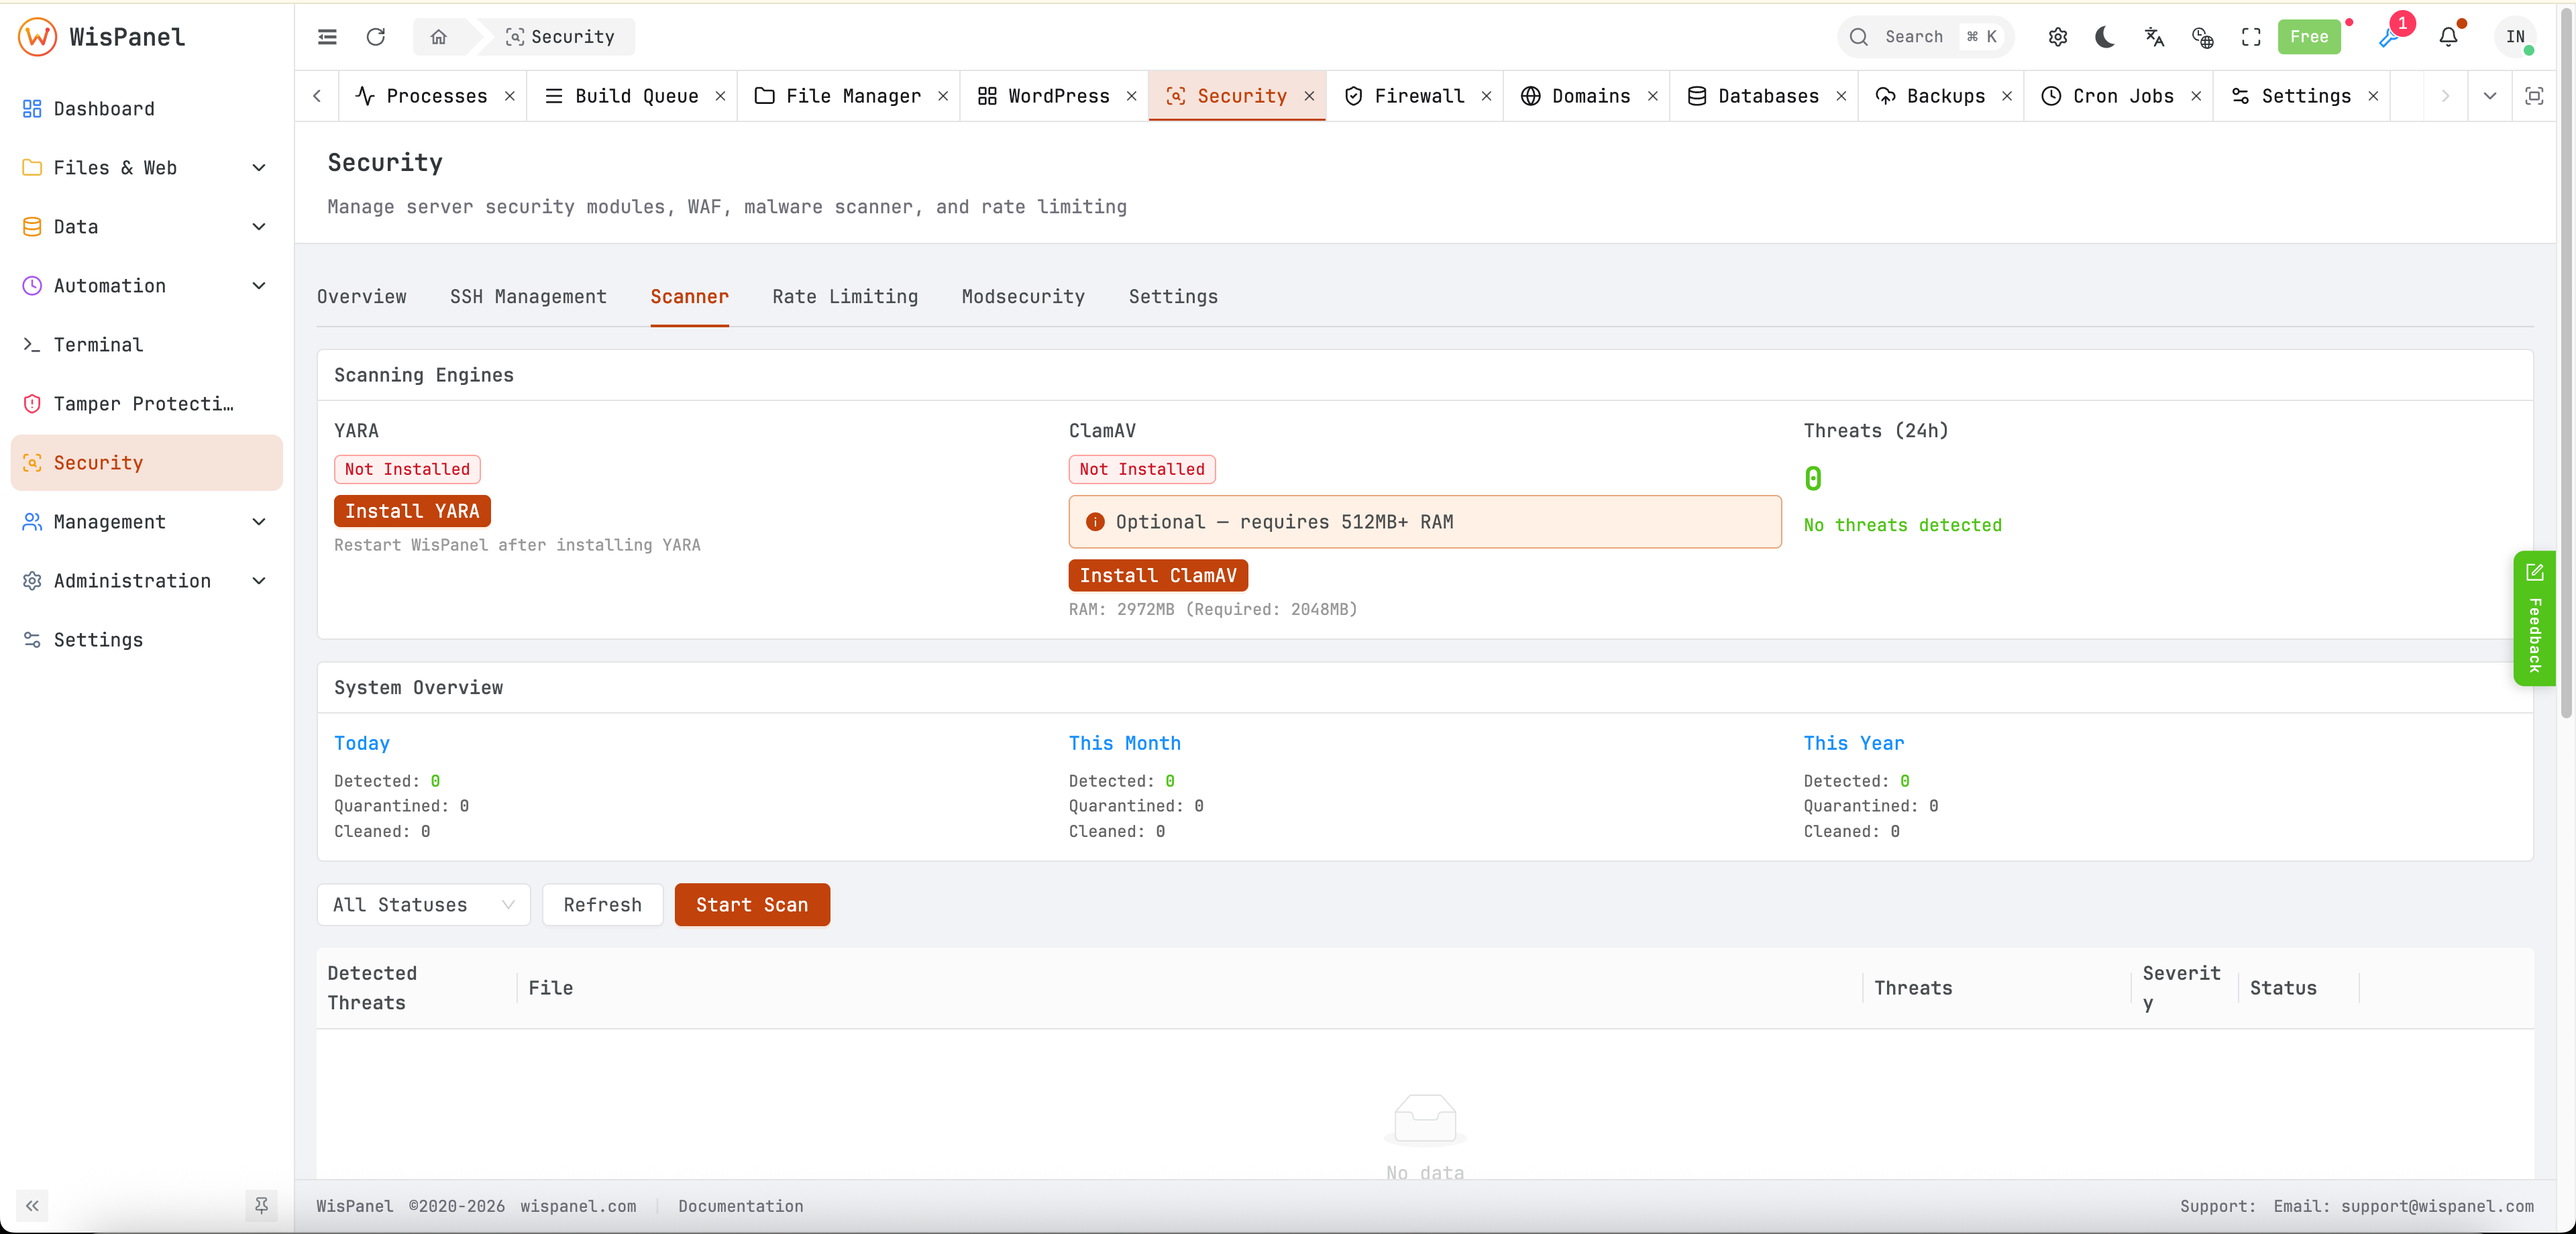Toggle dark mode with the moon icon
Screen dimensions: 2576x1234
pos(2105,37)
